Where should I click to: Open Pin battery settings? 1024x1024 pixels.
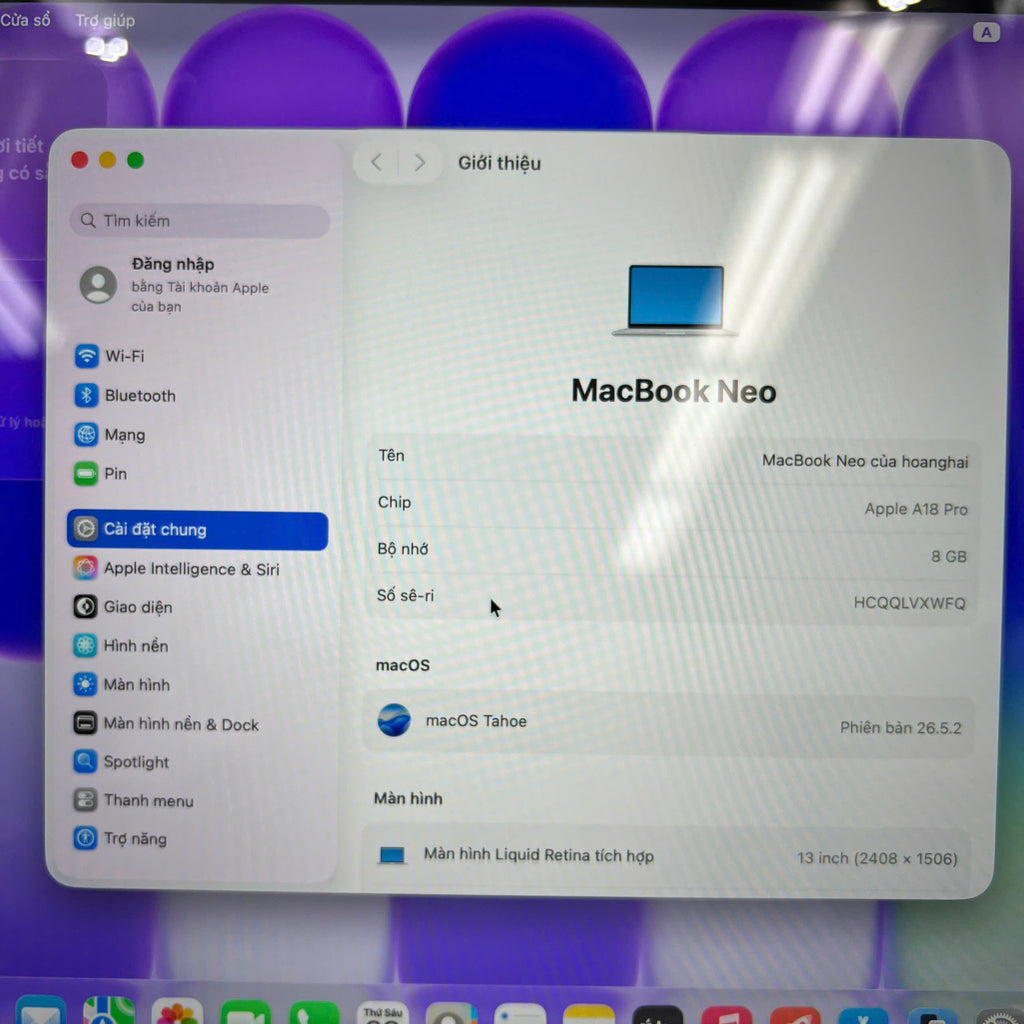tap(101, 473)
